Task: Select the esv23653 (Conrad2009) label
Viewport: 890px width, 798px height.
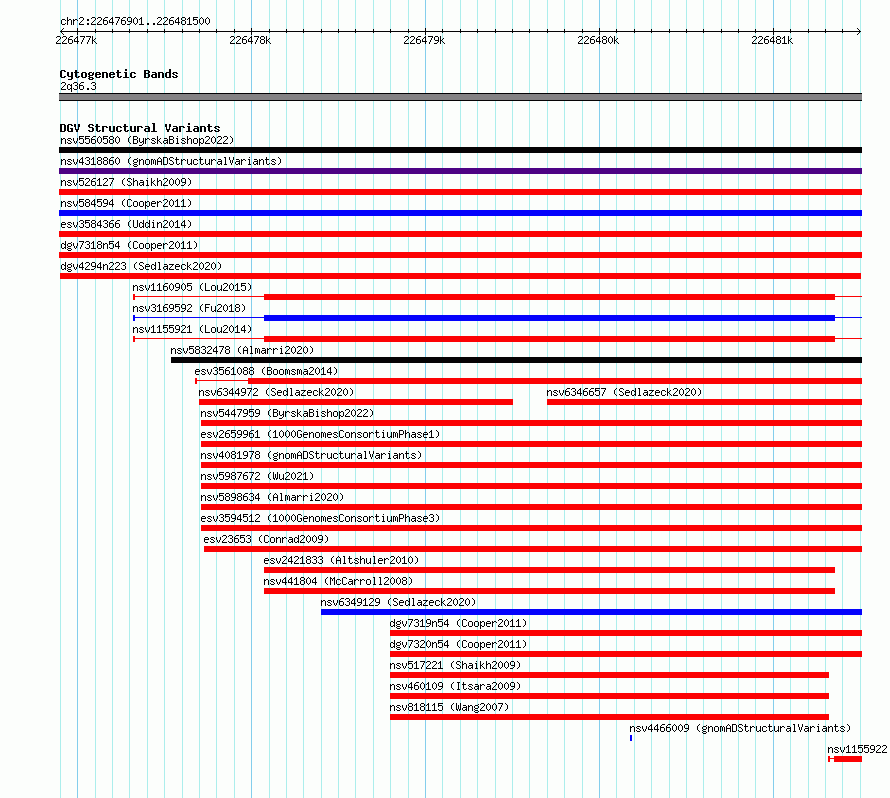Action: tap(266, 539)
